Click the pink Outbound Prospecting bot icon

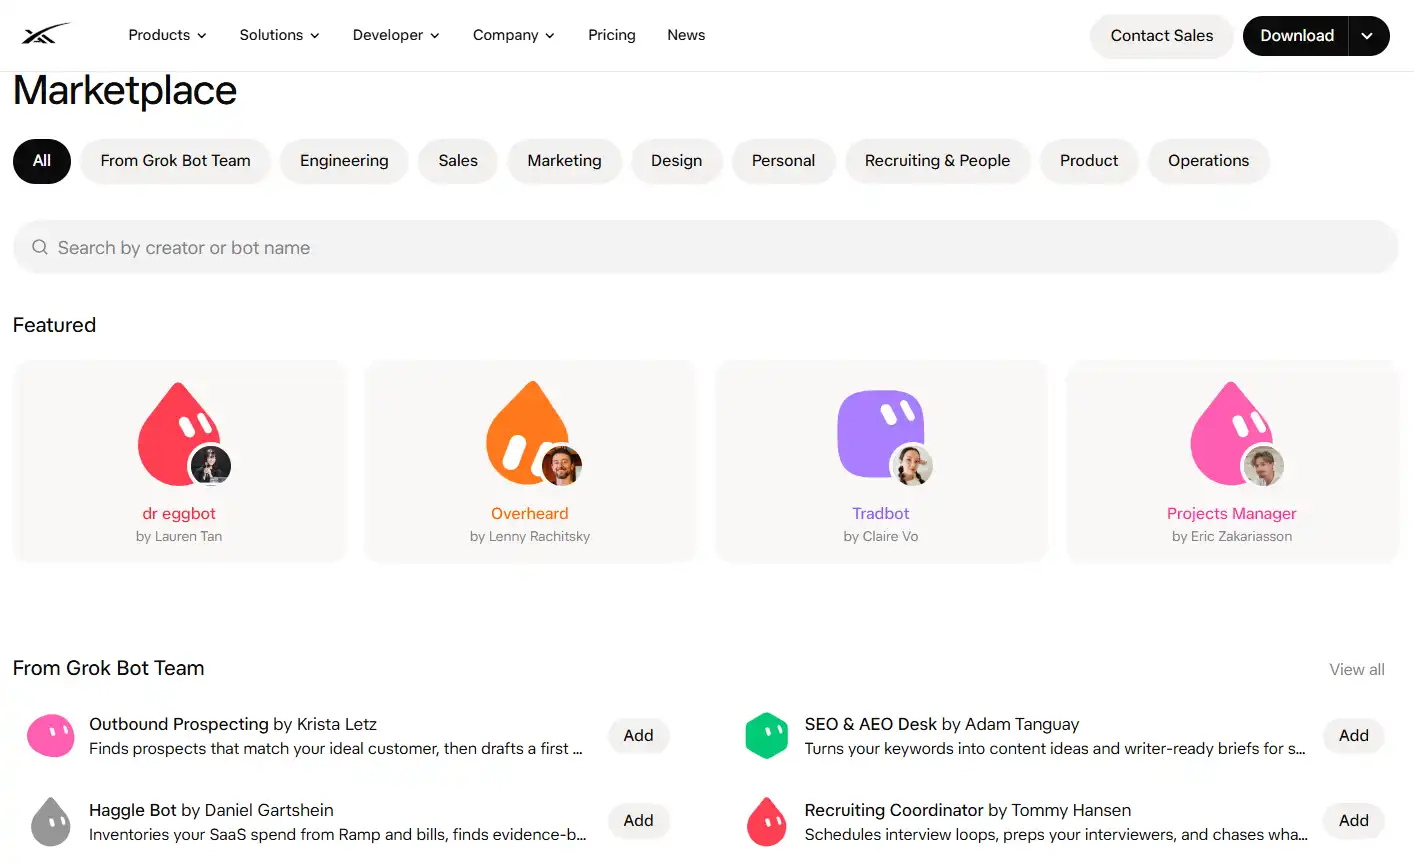point(51,735)
